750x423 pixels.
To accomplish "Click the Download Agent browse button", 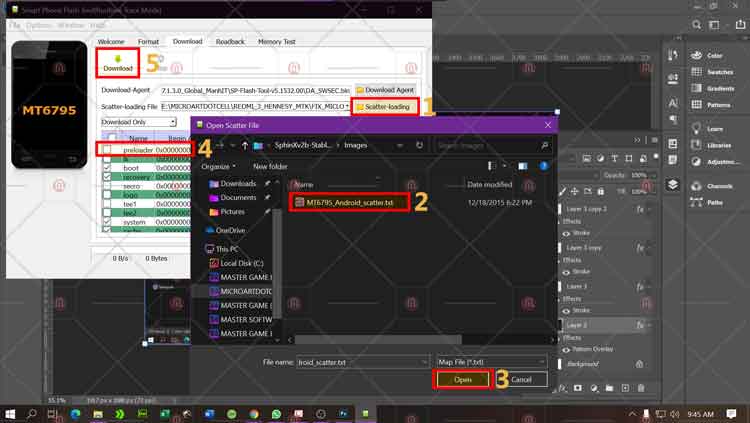I will (386, 90).
